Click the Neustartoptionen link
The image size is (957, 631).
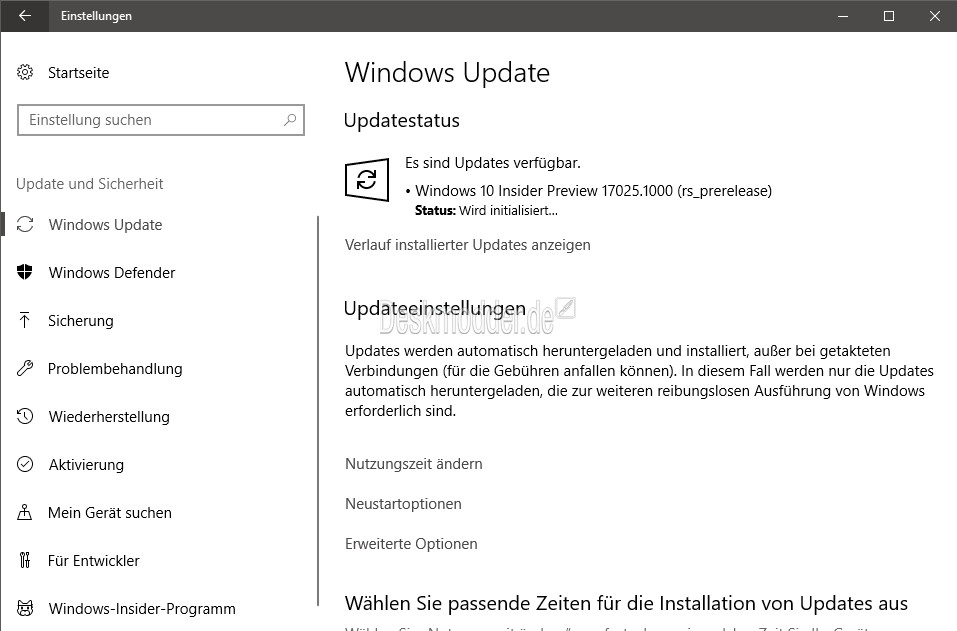[403, 503]
